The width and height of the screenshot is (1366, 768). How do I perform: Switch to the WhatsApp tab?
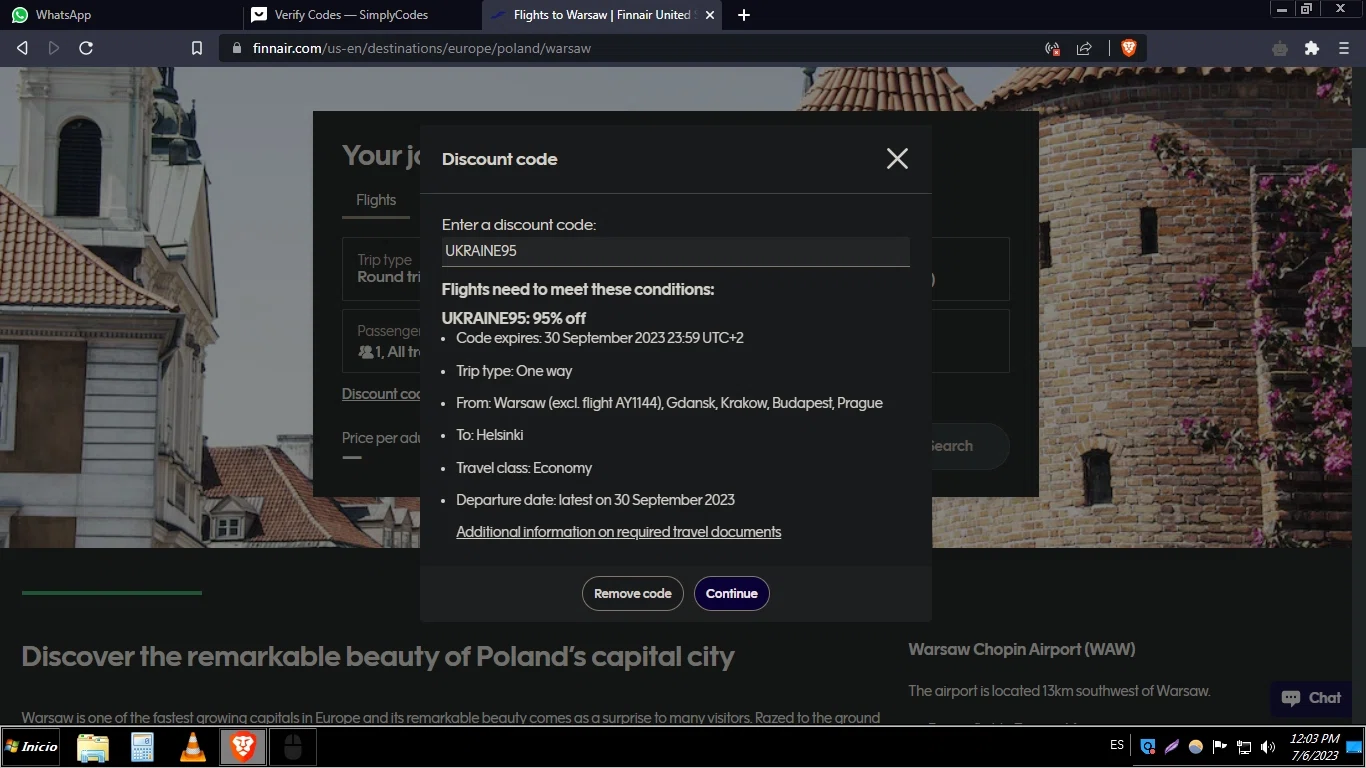pyautogui.click(x=120, y=15)
